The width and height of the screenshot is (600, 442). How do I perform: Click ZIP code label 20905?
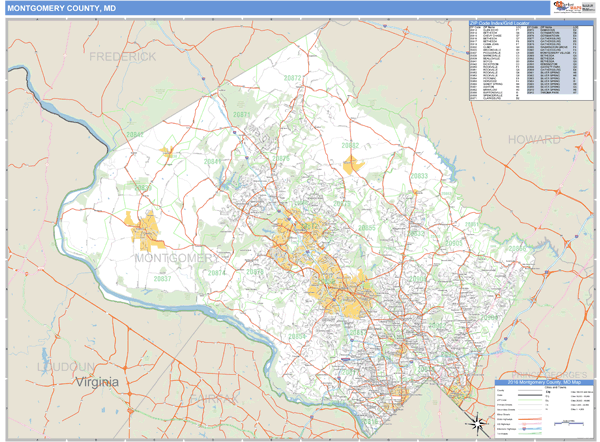[x=454, y=243]
